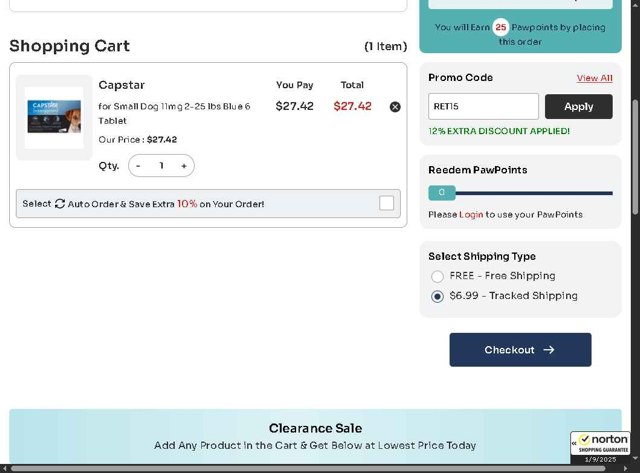This screenshot has height=473, width=640.
Task: Decrease Capstar quantity with minus button
Action: pyautogui.click(x=138, y=166)
